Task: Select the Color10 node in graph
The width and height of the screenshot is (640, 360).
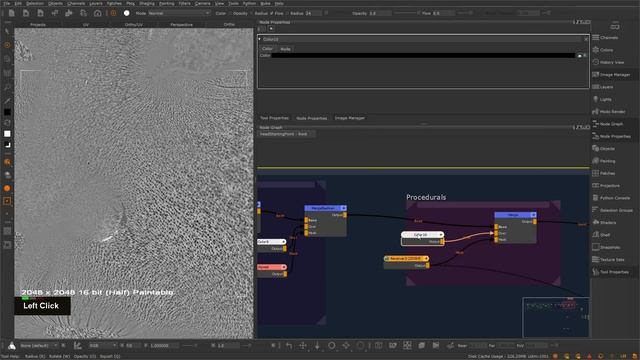Action: click(x=422, y=238)
